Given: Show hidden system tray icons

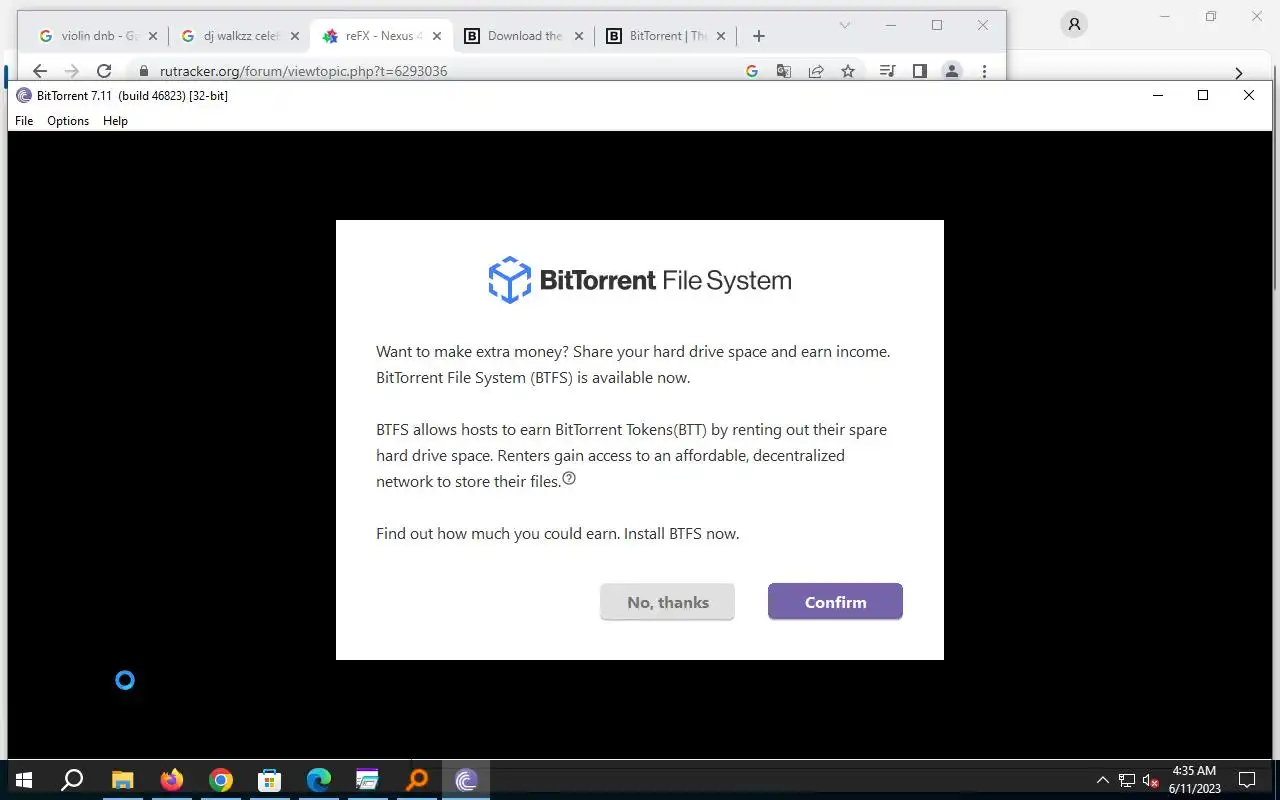Looking at the screenshot, I should click(1103, 780).
